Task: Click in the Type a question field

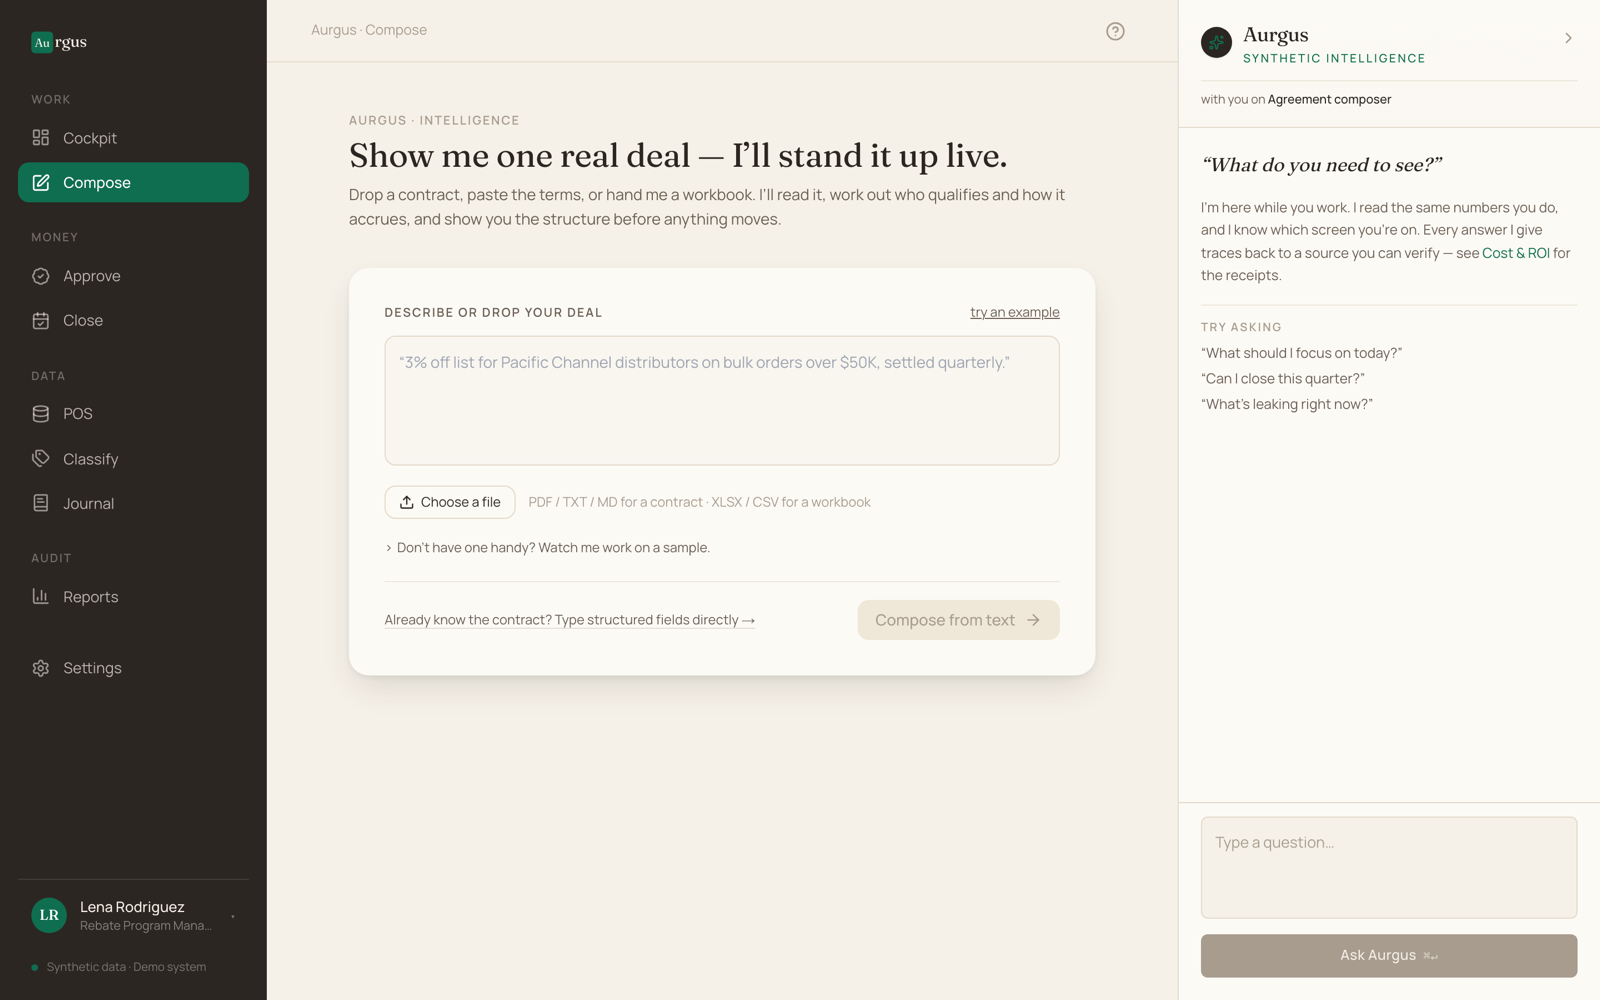Action: pos(1389,867)
